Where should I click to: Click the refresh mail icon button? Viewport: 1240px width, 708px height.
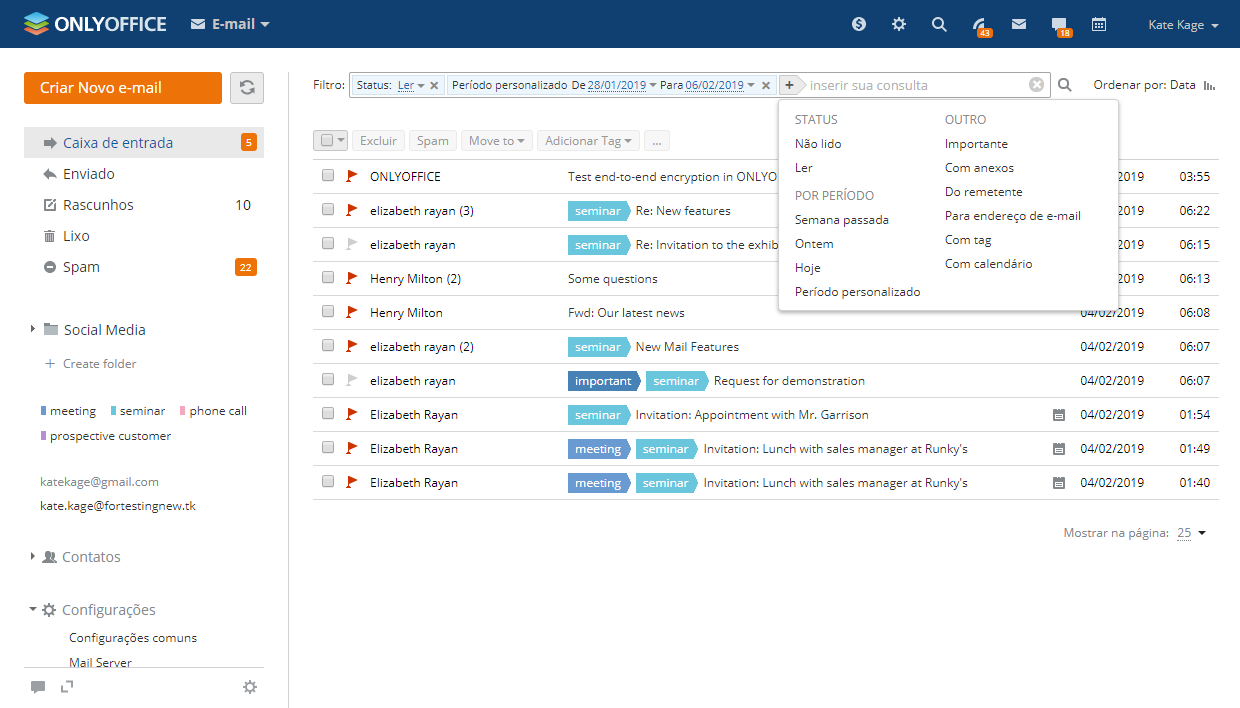tap(247, 88)
